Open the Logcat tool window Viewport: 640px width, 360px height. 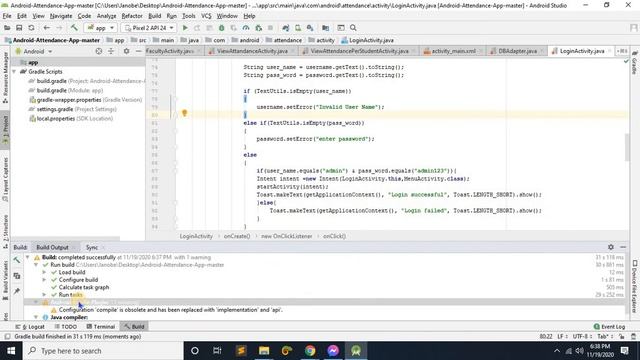click(29, 327)
